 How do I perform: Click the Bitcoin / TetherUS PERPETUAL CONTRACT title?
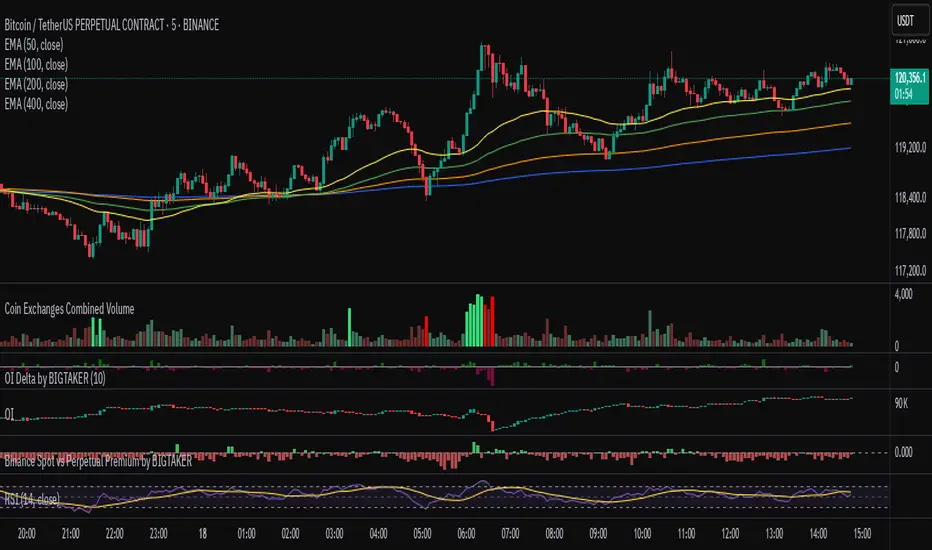(112, 25)
